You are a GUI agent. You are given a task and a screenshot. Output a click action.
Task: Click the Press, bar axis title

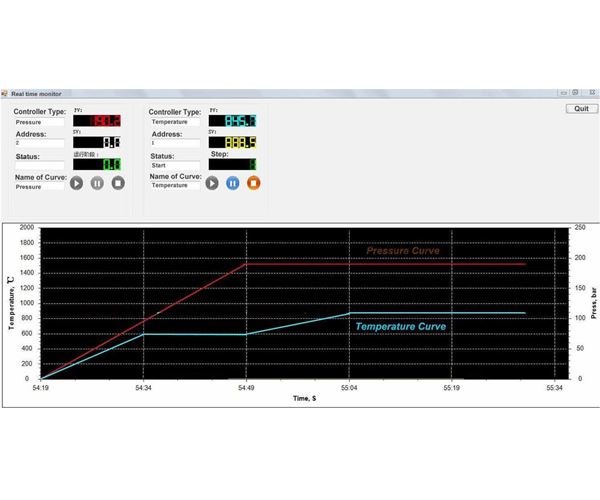[593, 303]
